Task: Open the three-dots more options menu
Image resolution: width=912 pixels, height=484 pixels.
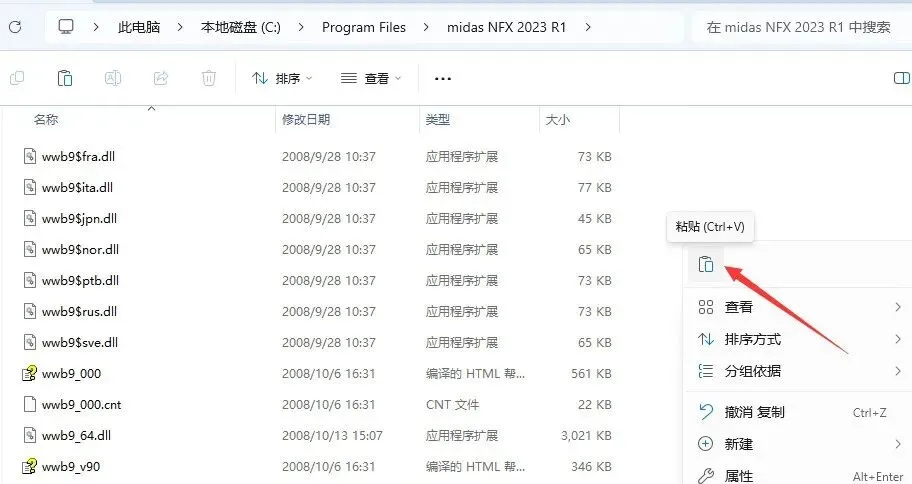Action: pos(443,79)
